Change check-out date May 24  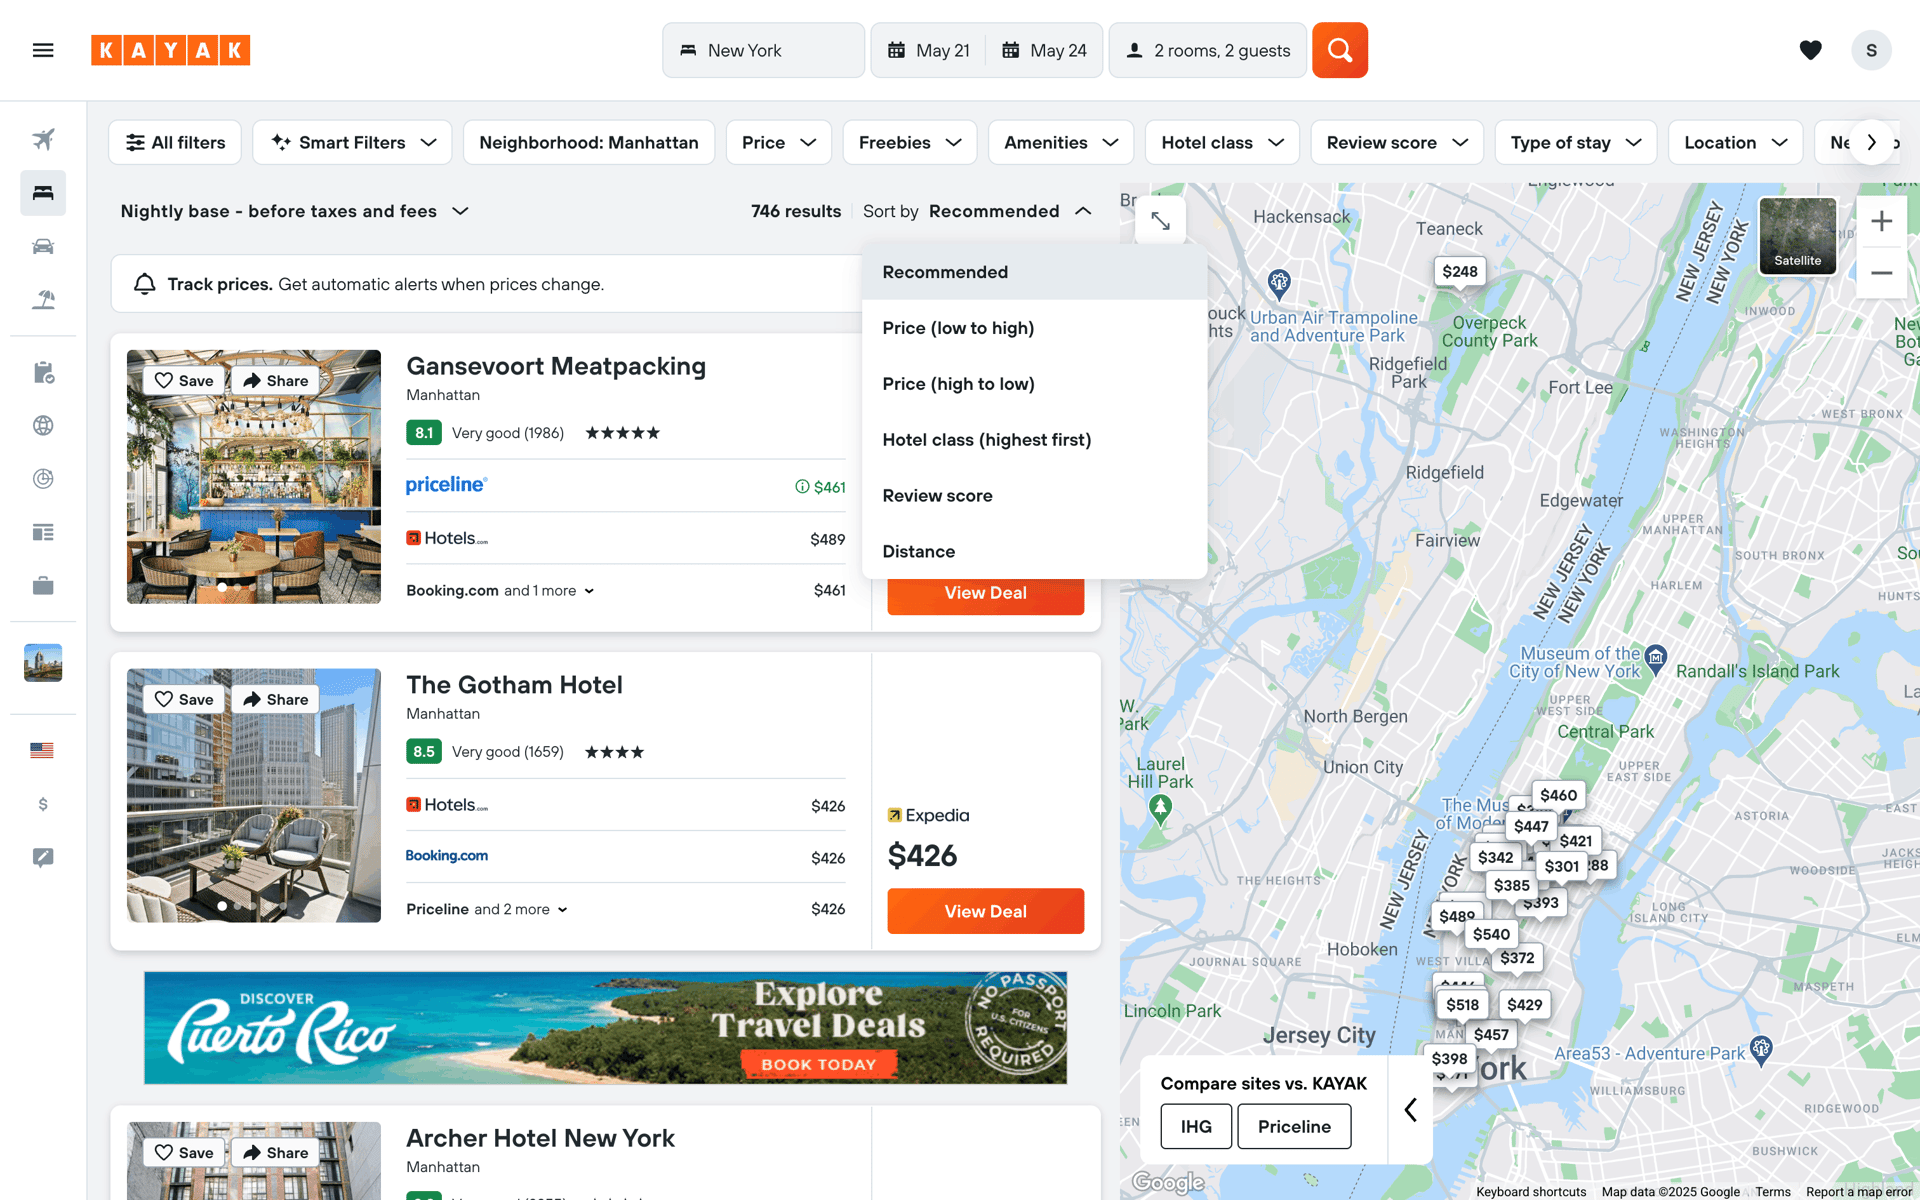pos(1045,50)
